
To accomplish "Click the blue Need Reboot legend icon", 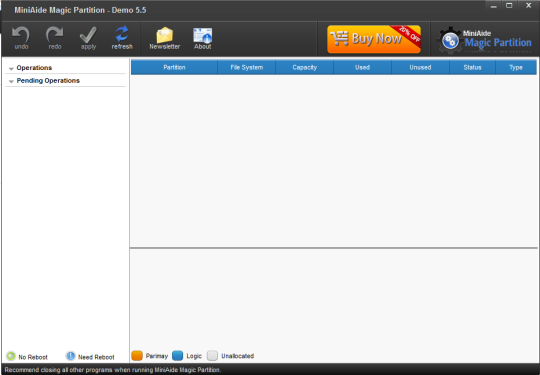I will tap(71, 356).
